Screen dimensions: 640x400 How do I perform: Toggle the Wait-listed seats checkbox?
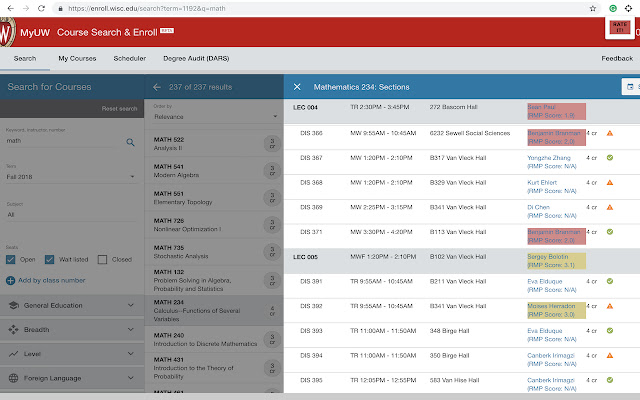pos(53,259)
